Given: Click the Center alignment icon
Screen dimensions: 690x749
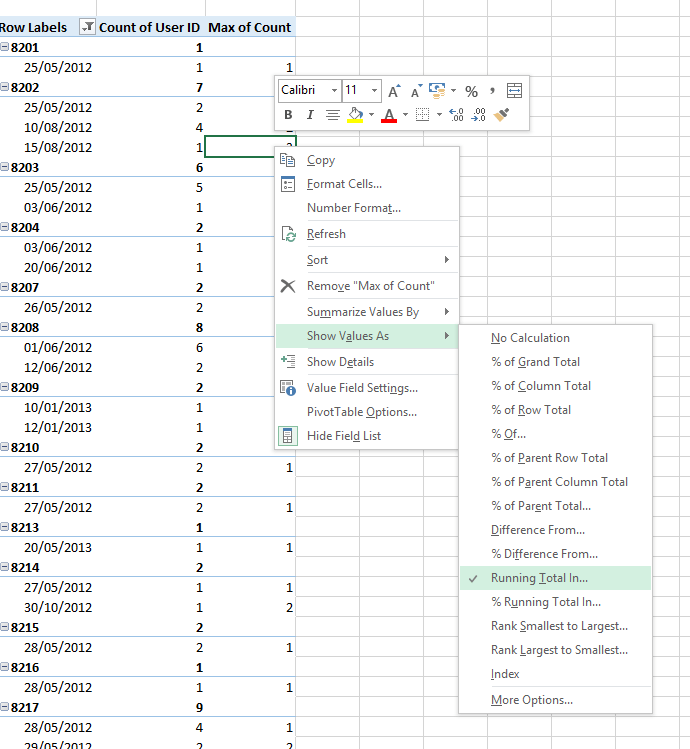Looking at the screenshot, I should point(332,115).
